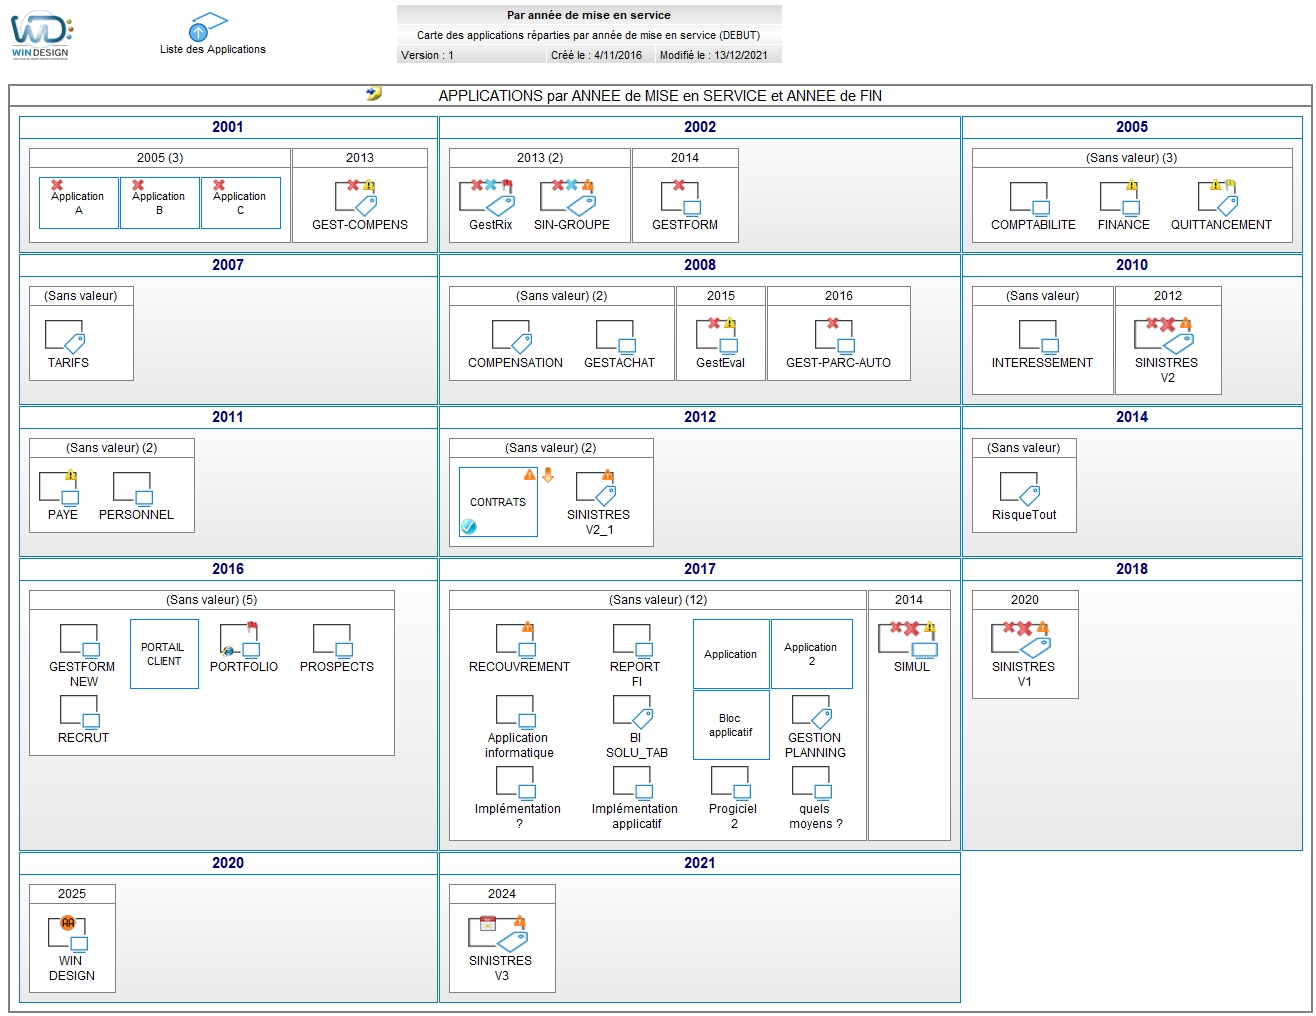The image size is (1316, 1016).
Task: Select the GestEval application icon
Action: coord(719,336)
